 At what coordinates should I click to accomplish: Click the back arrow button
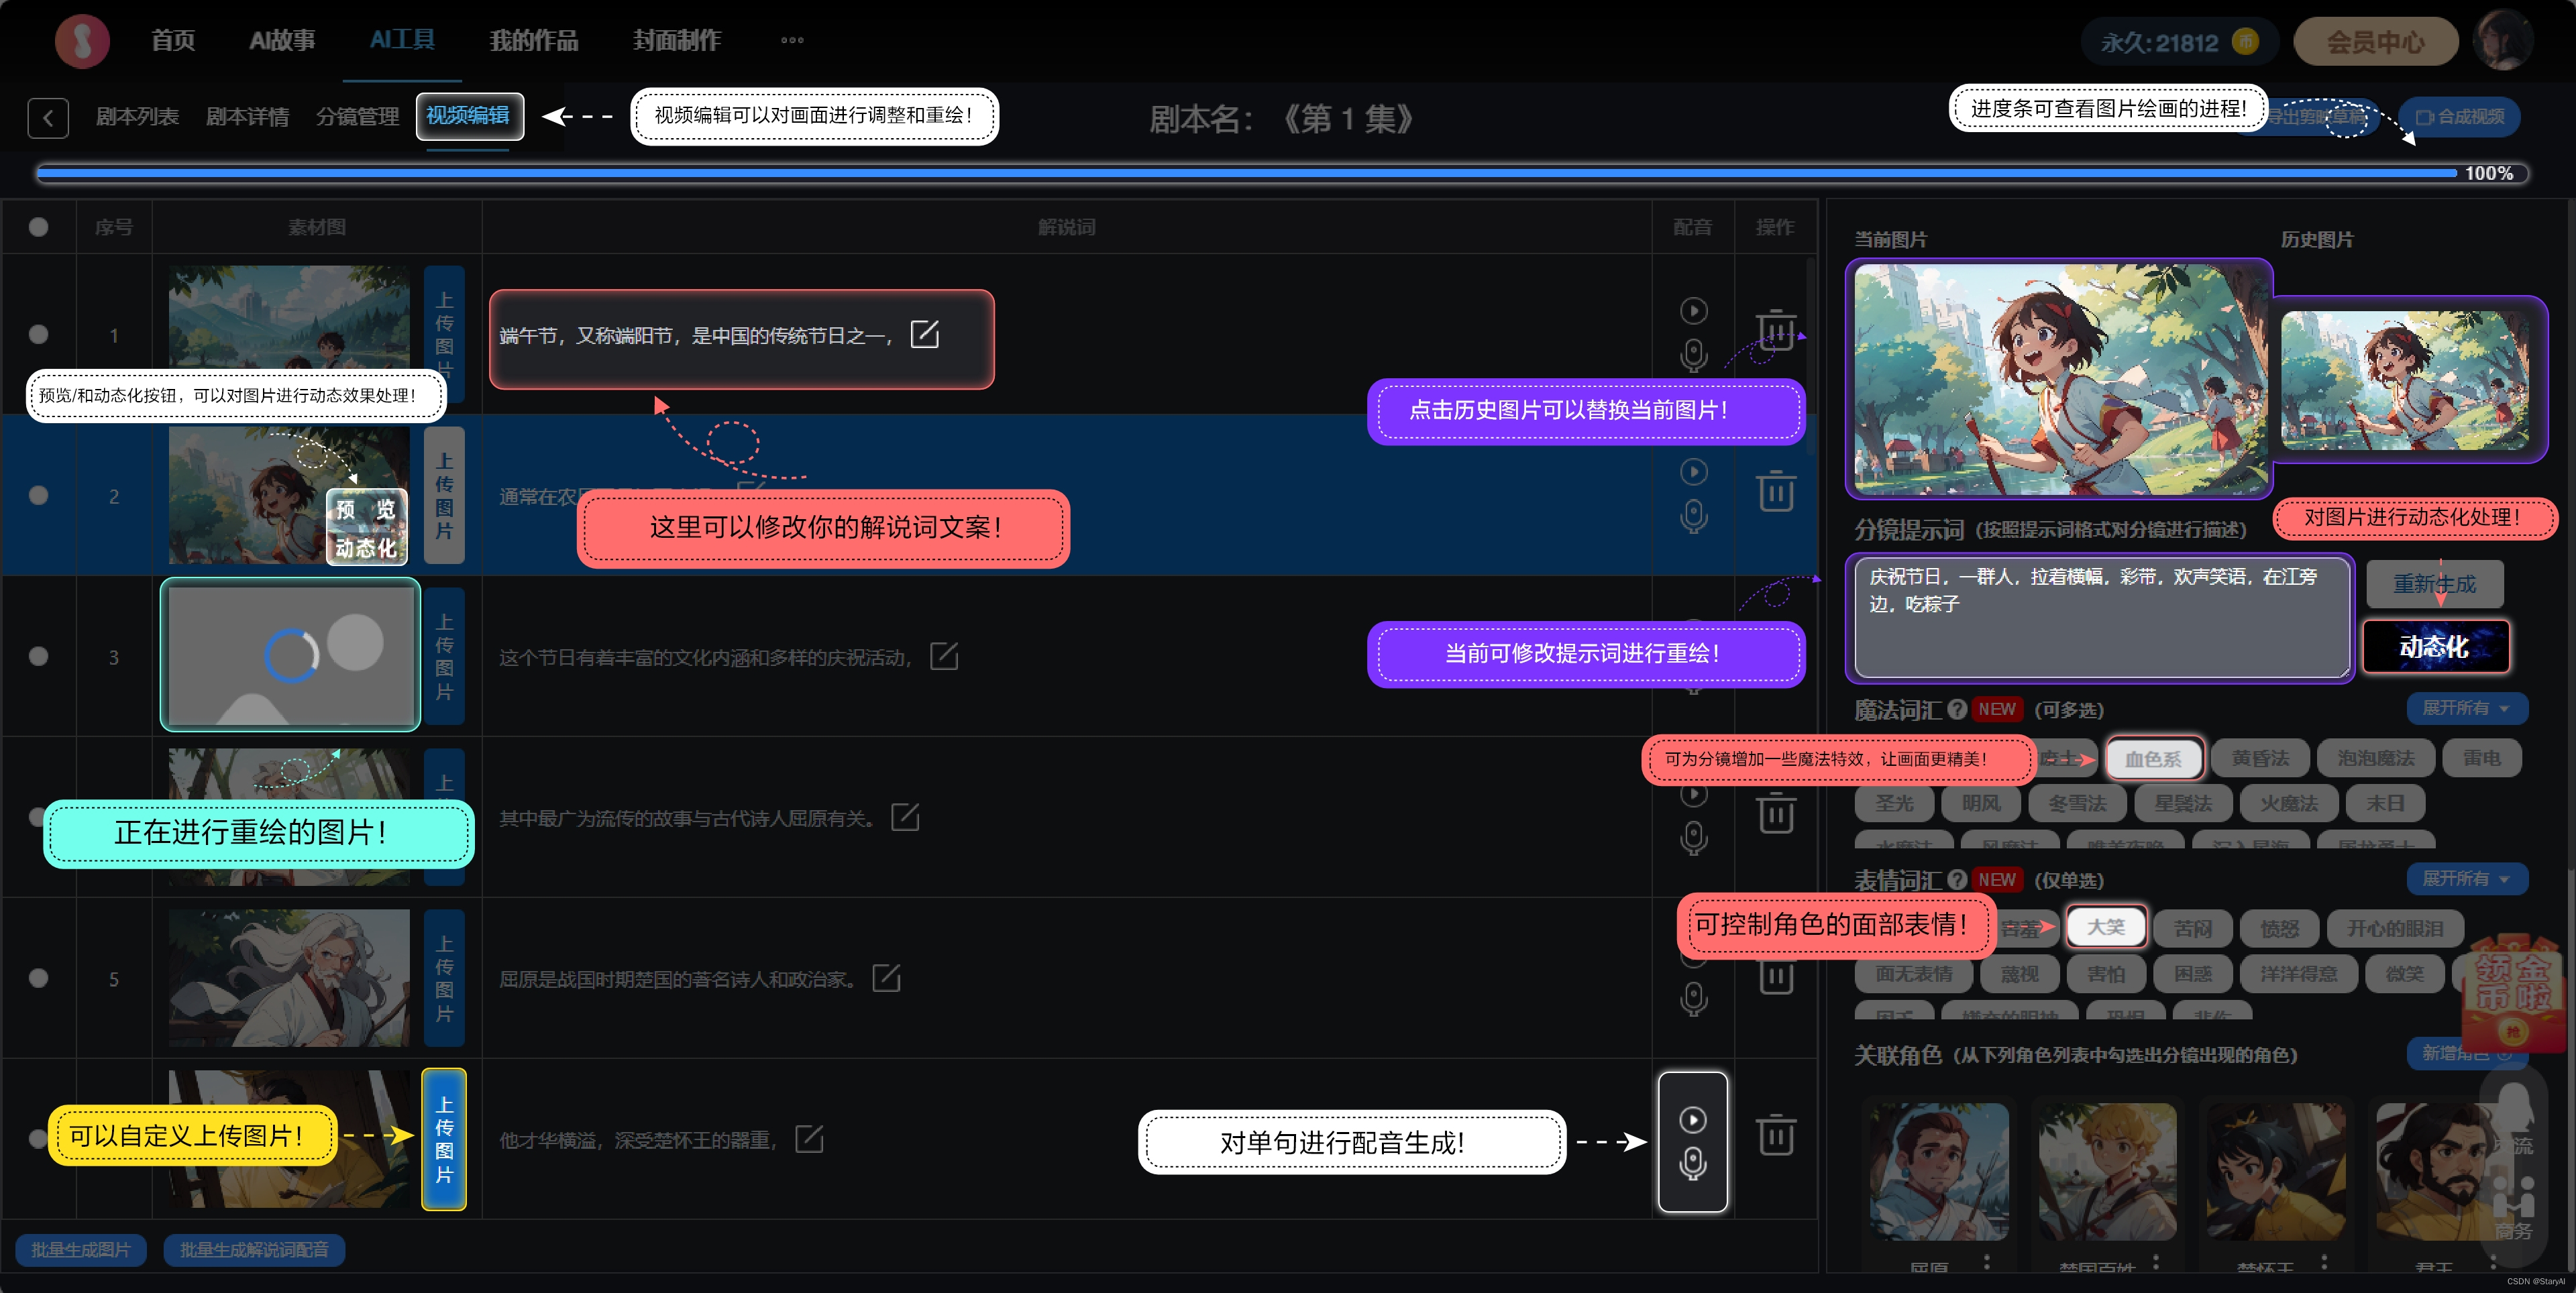point(48,118)
